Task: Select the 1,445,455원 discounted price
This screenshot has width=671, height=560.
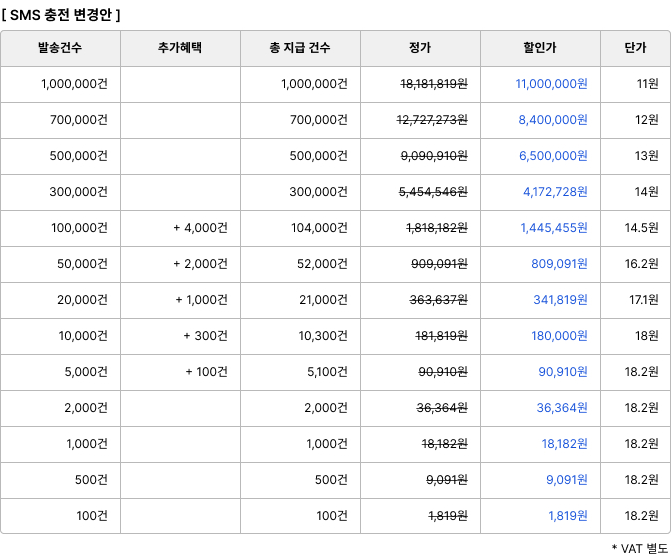Action: (x=553, y=228)
